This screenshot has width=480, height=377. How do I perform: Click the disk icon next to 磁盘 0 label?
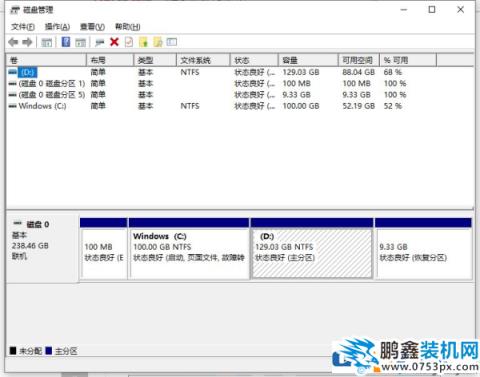[x=18, y=224]
